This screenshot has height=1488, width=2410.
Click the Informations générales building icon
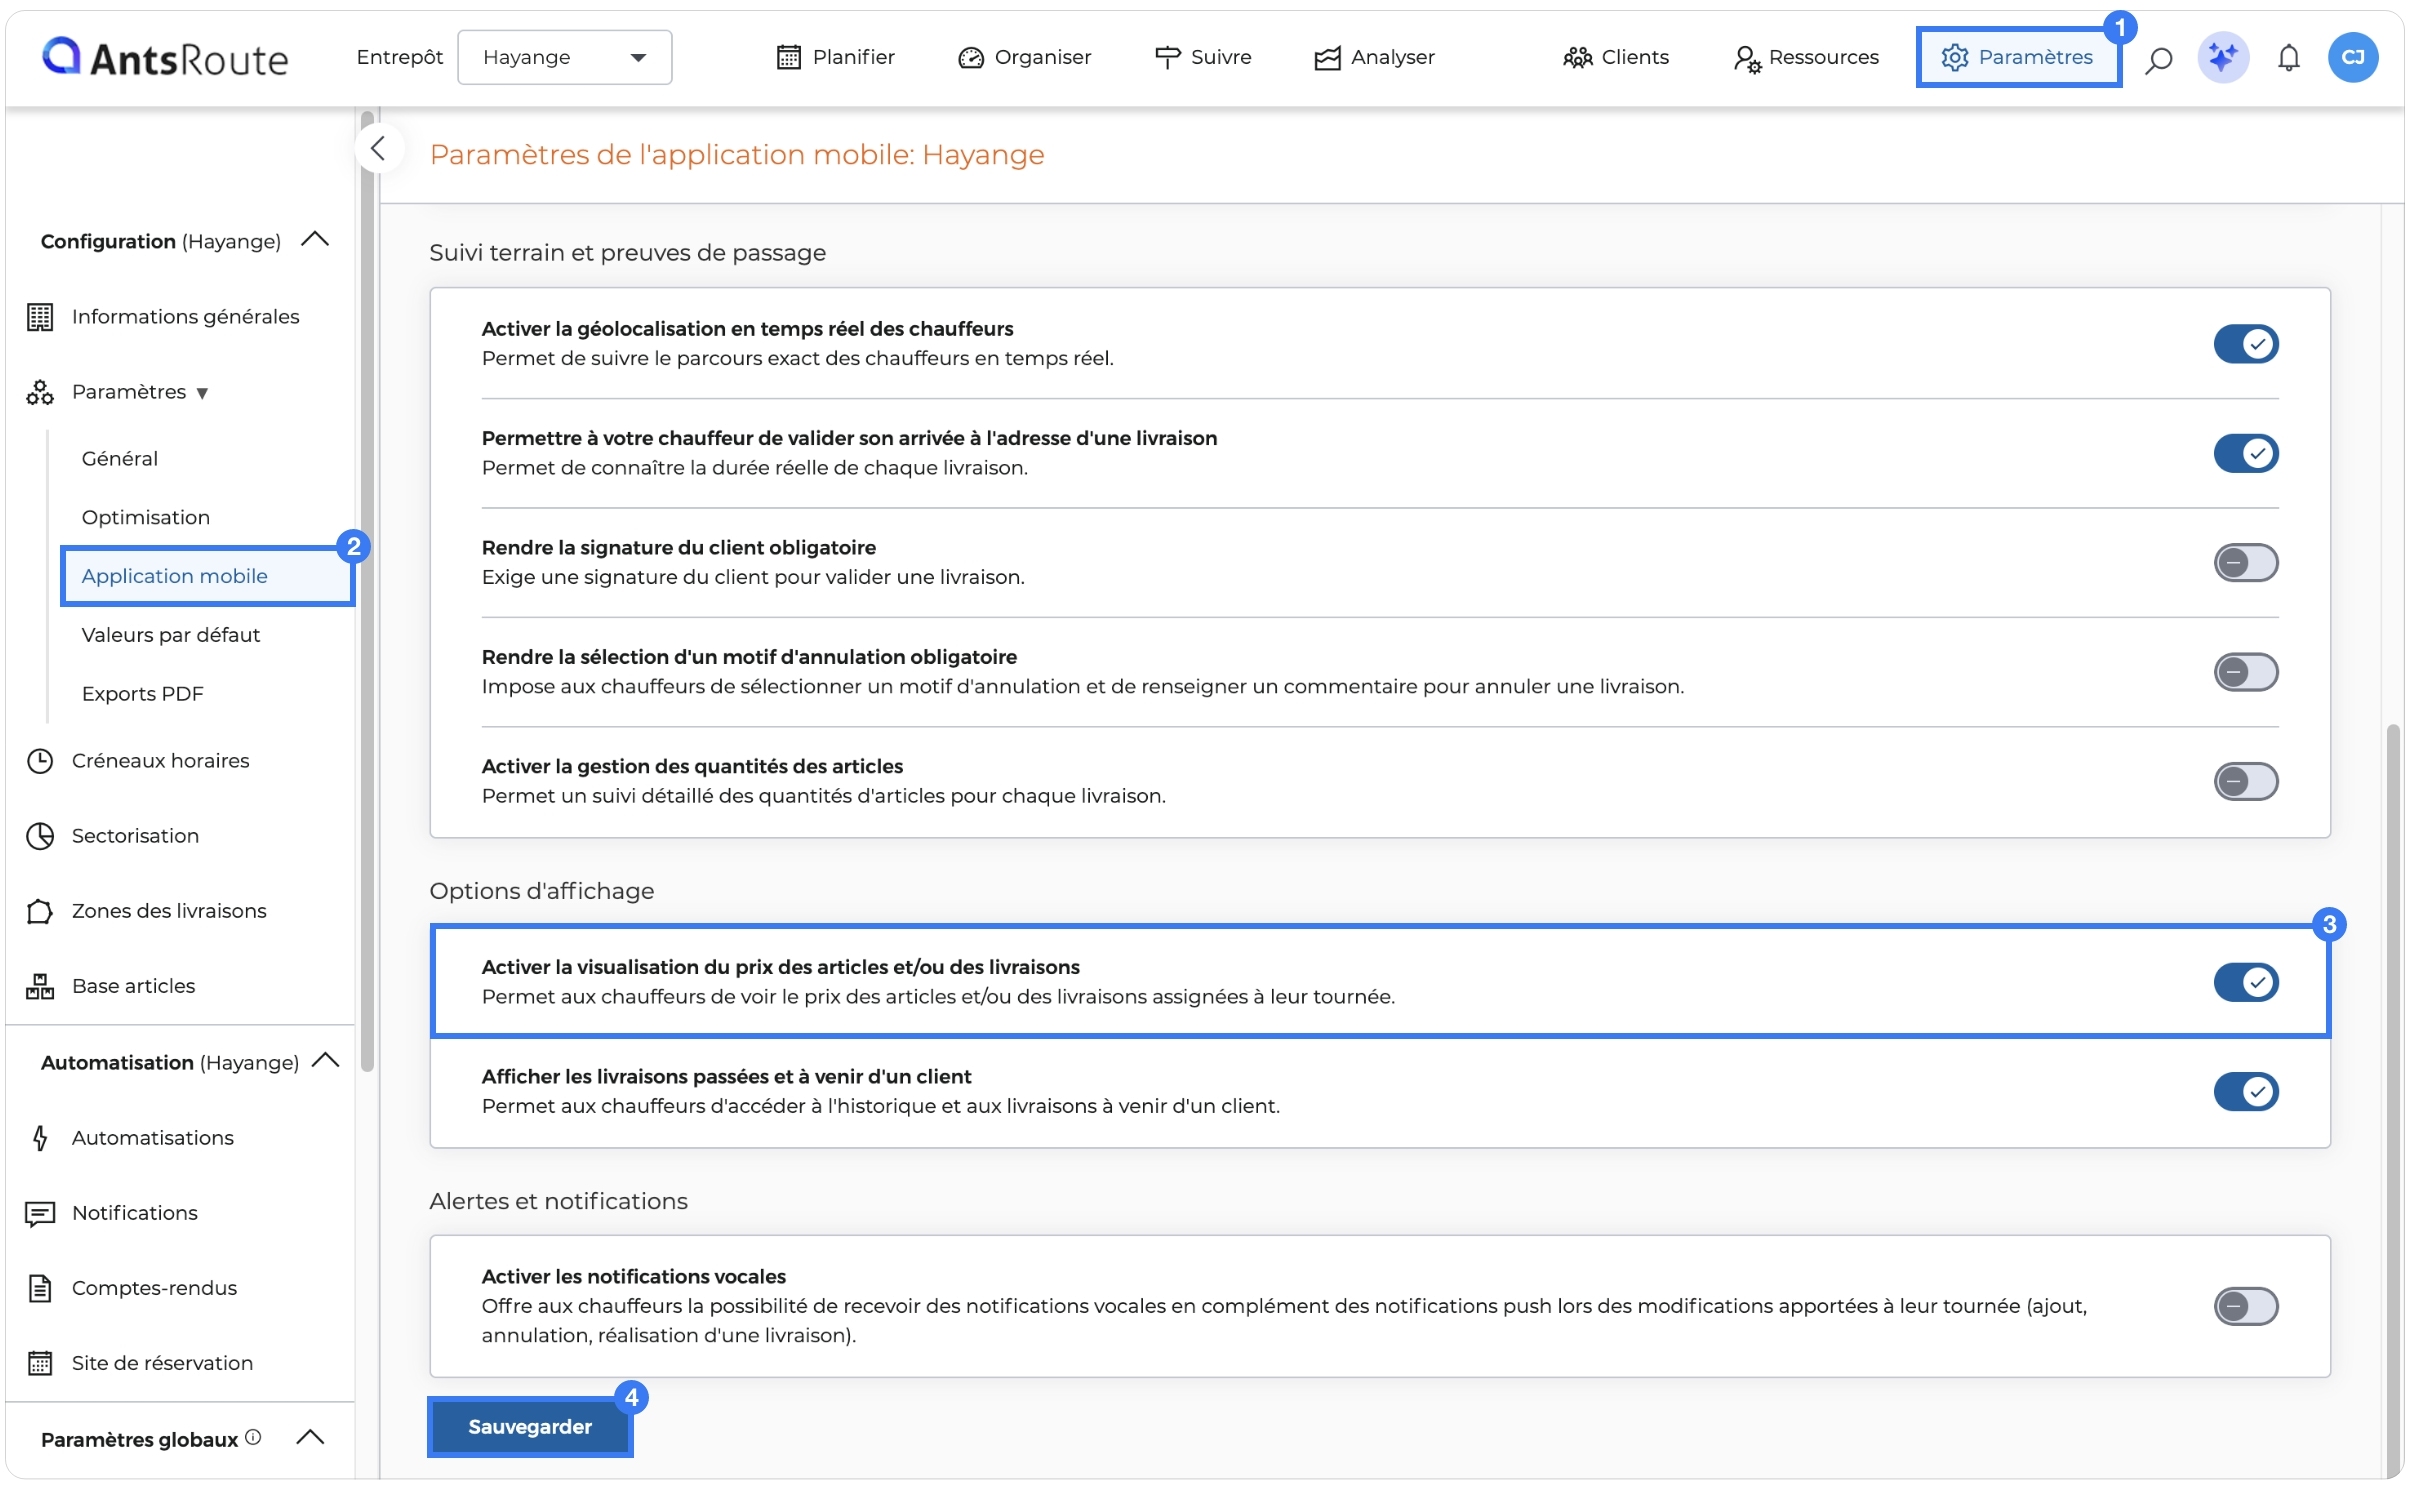click(x=40, y=317)
